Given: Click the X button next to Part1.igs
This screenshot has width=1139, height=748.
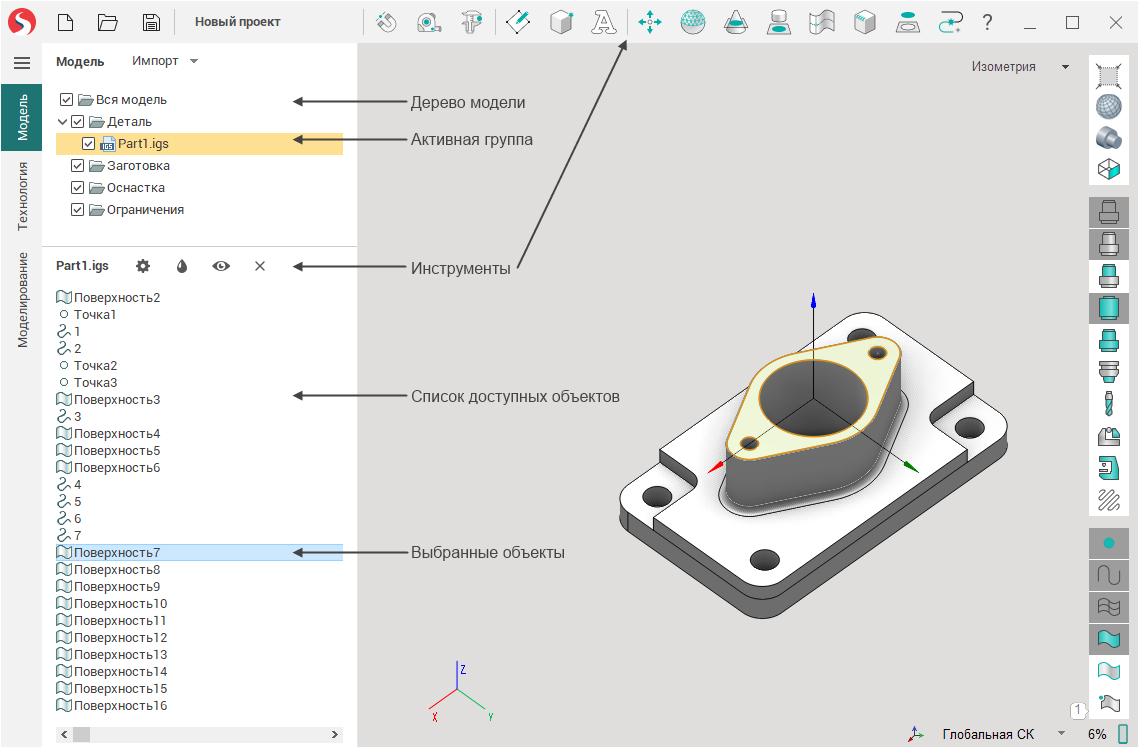Looking at the screenshot, I should (260, 266).
